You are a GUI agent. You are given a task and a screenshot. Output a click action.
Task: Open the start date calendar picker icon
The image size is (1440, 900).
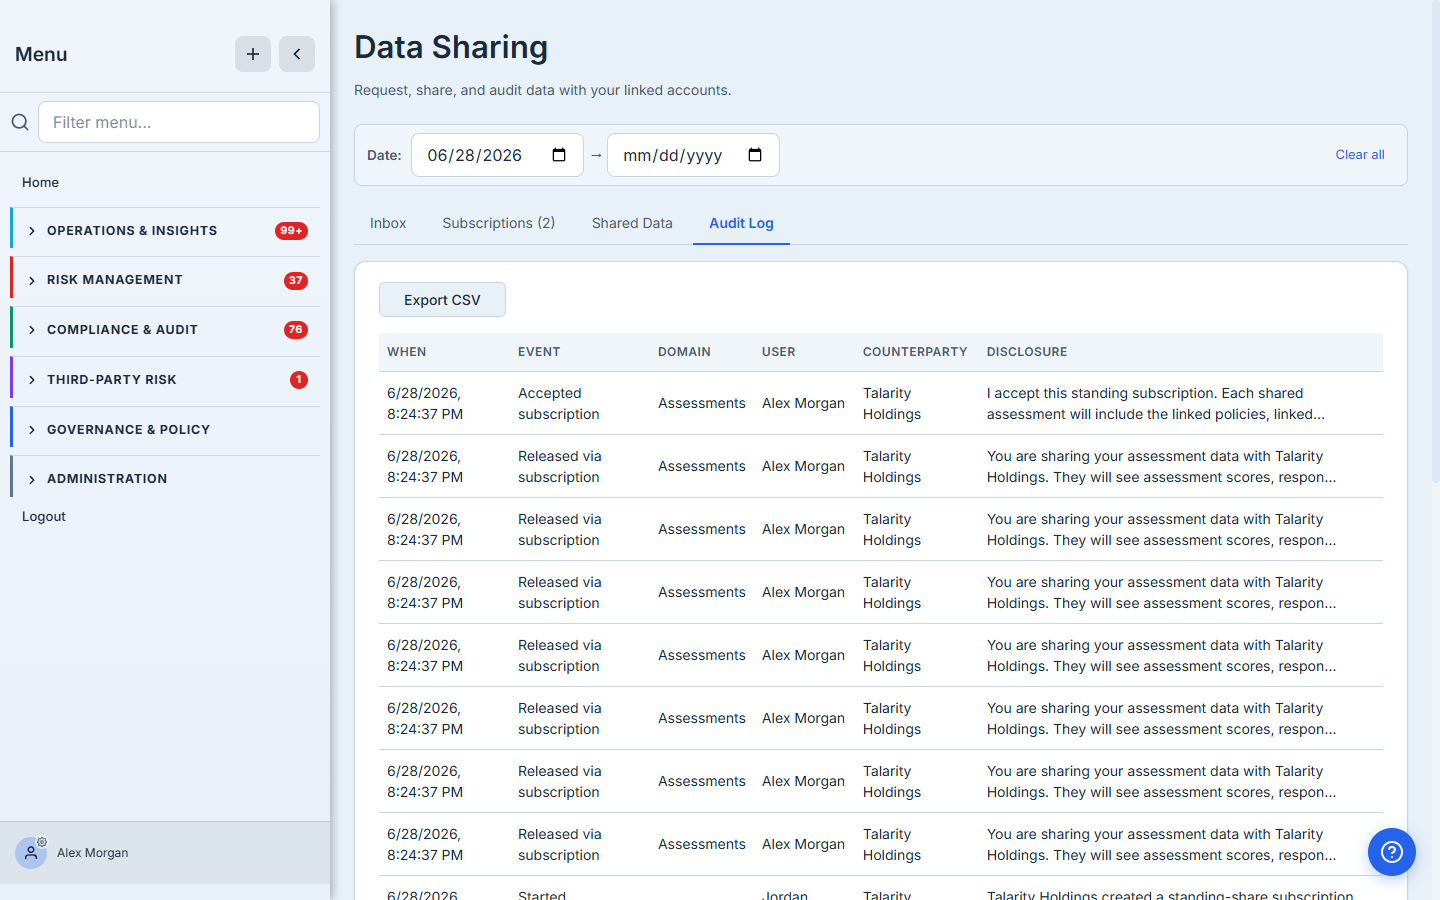(559, 155)
